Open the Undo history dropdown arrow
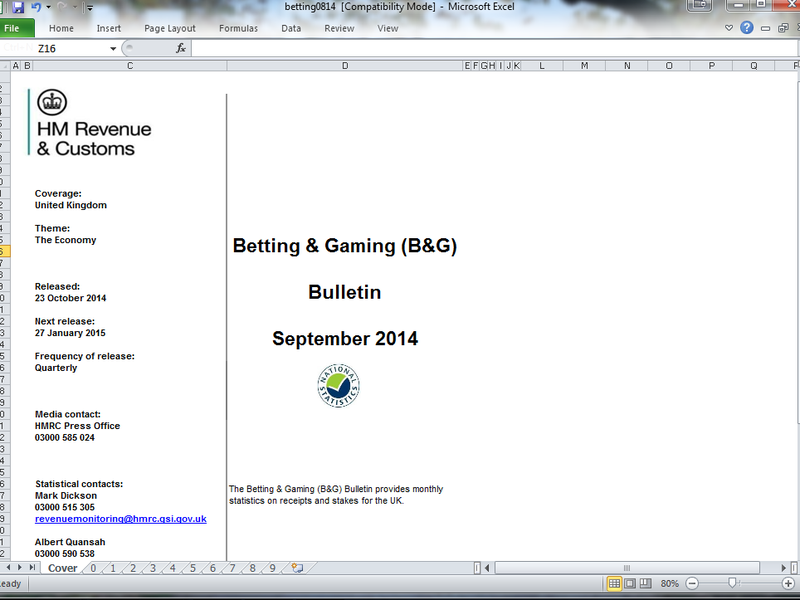The height and width of the screenshot is (600, 800). (48, 7)
